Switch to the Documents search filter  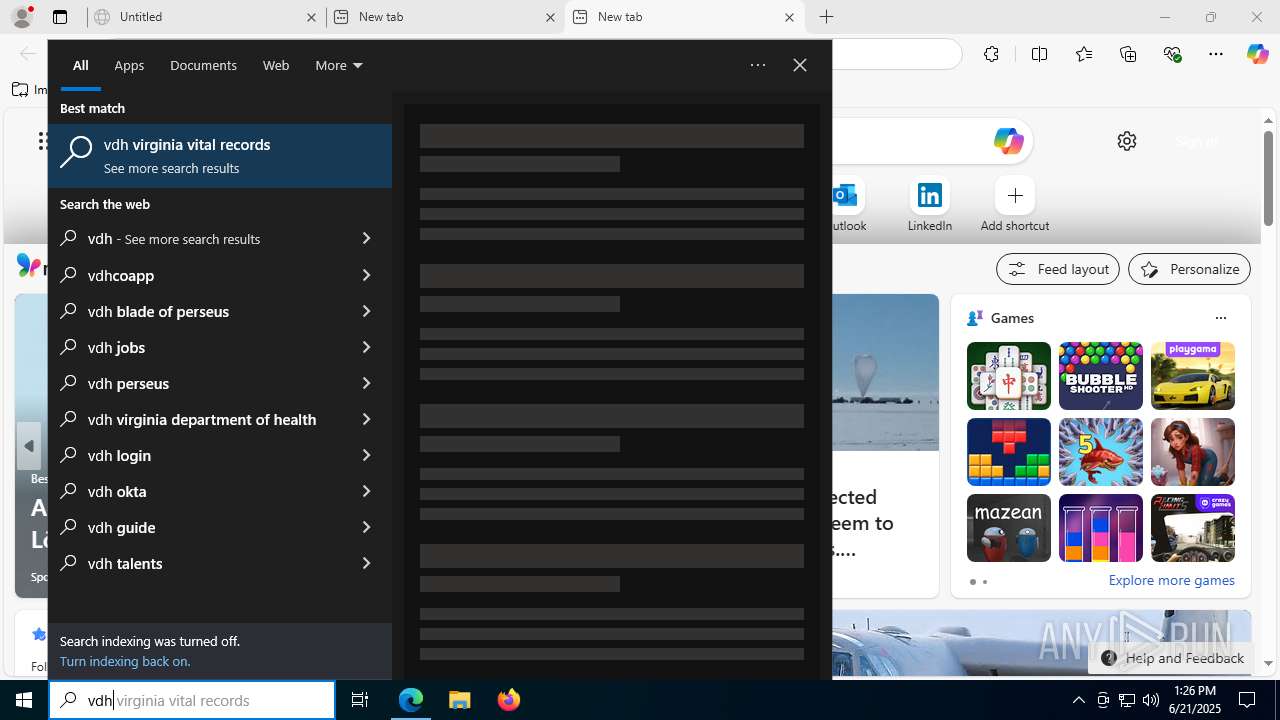[x=203, y=65]
